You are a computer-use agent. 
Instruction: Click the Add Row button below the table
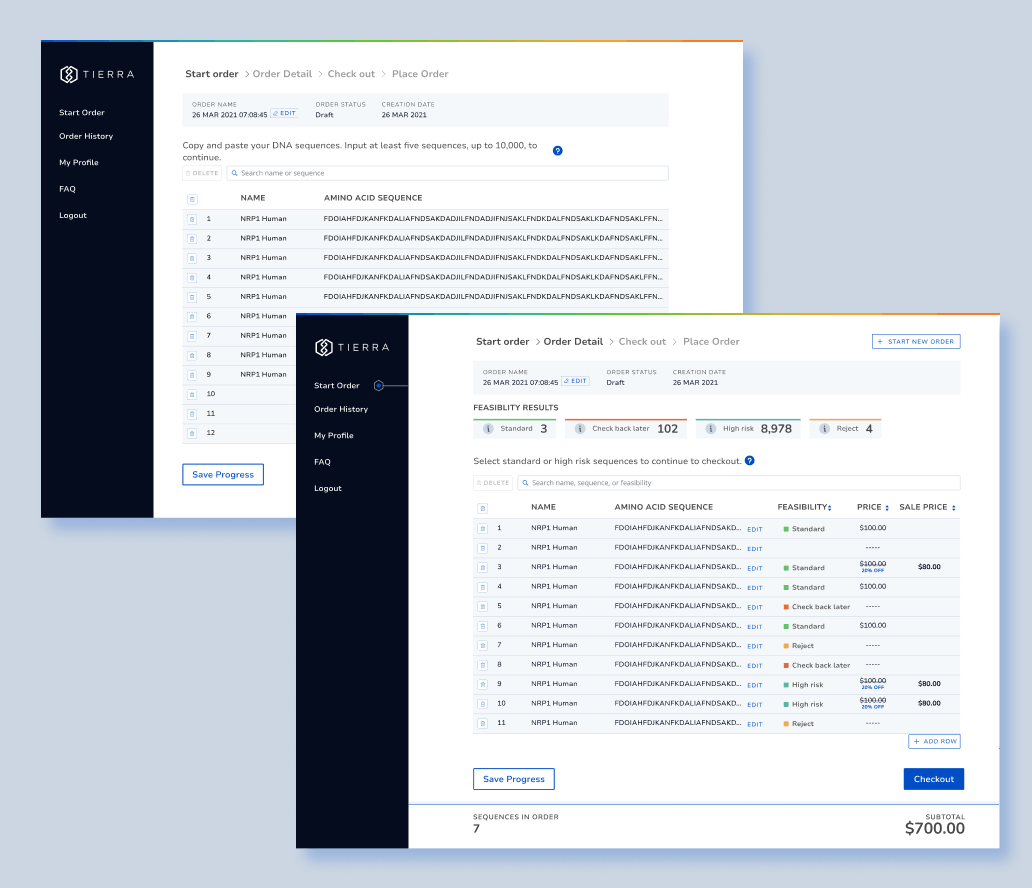(x=935, y=741)
